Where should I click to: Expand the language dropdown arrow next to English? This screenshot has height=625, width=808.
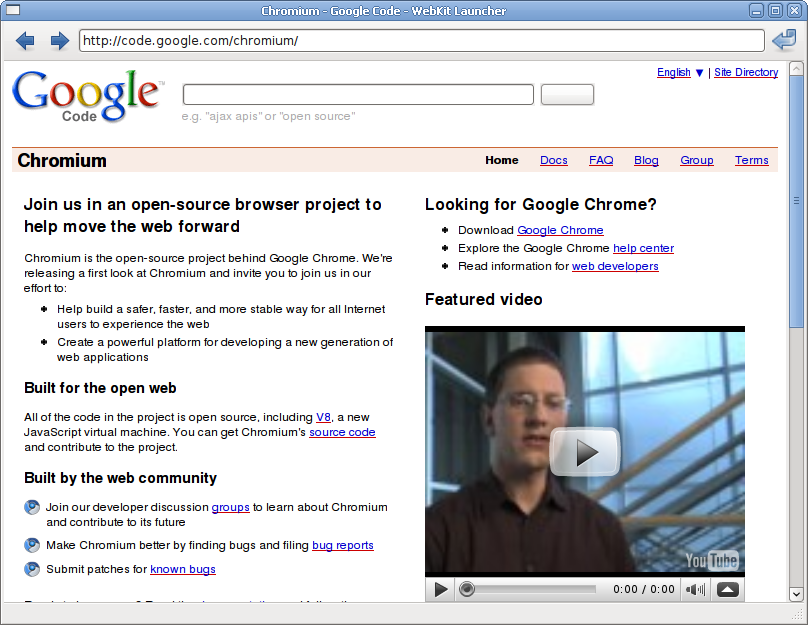[699, 73]
